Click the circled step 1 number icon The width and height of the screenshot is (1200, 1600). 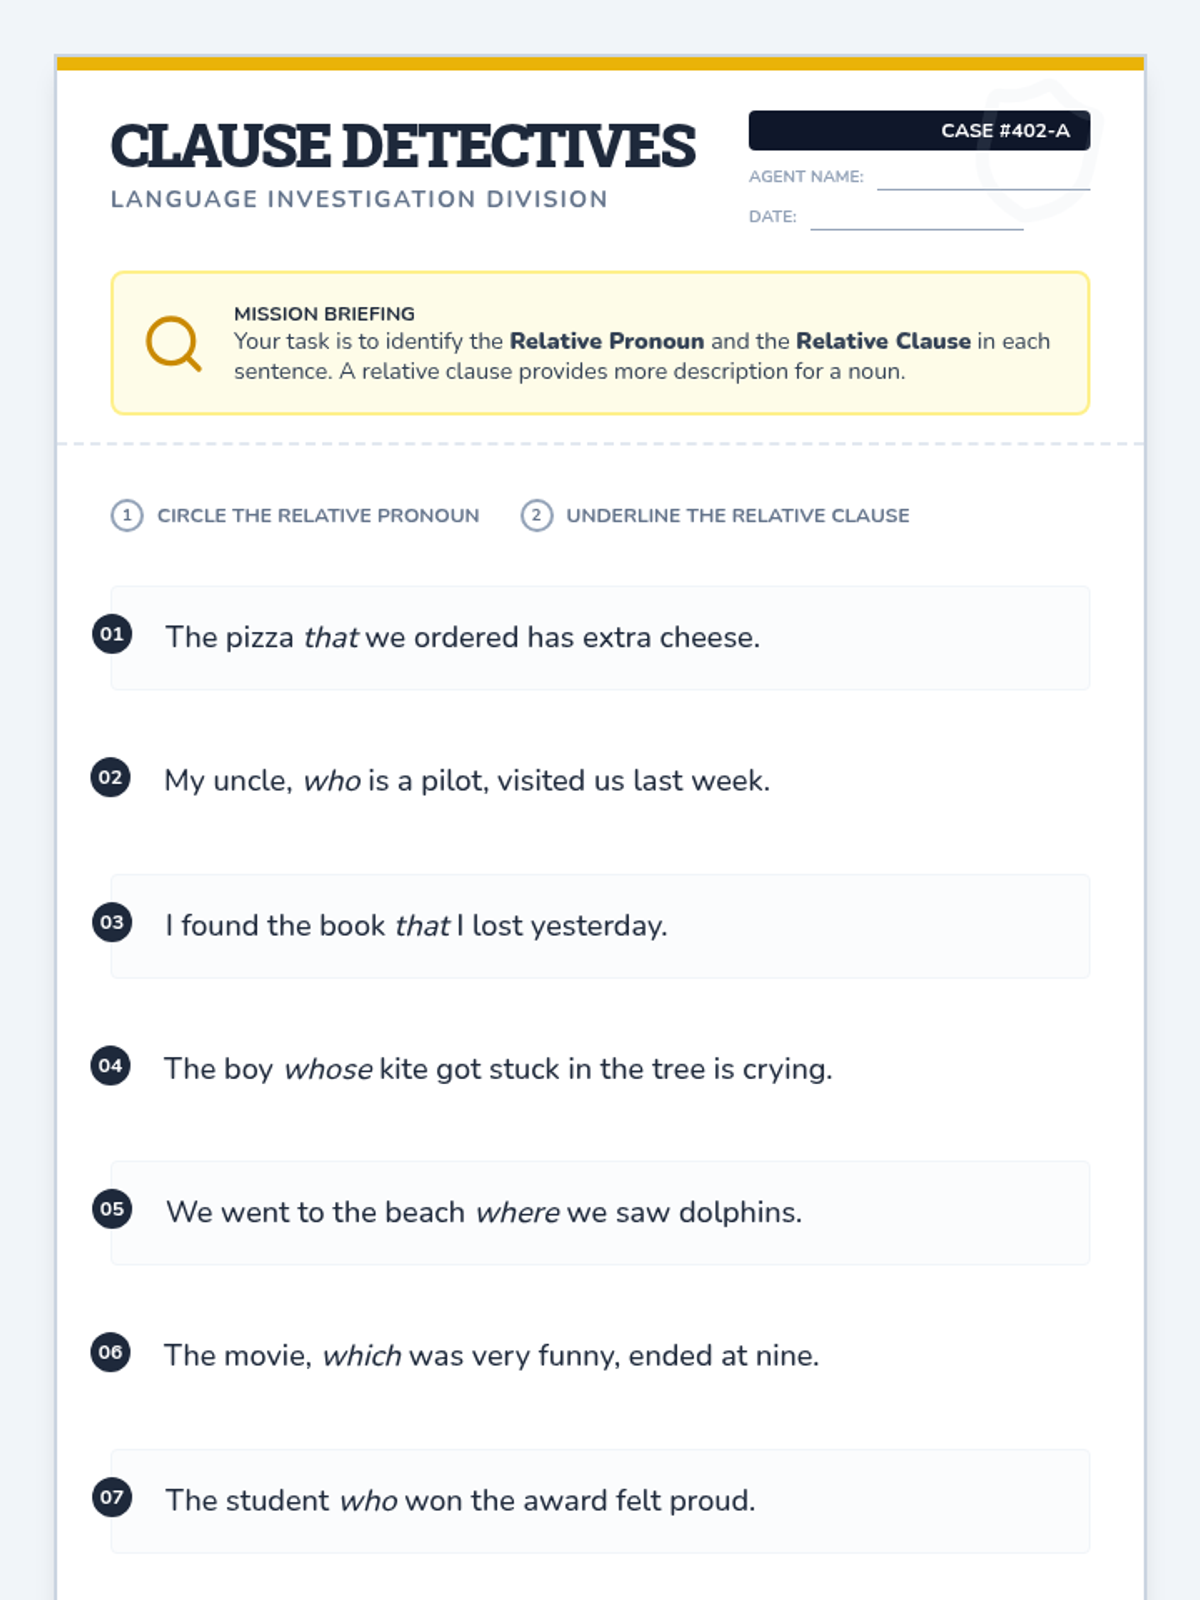(x=127, y=516)
